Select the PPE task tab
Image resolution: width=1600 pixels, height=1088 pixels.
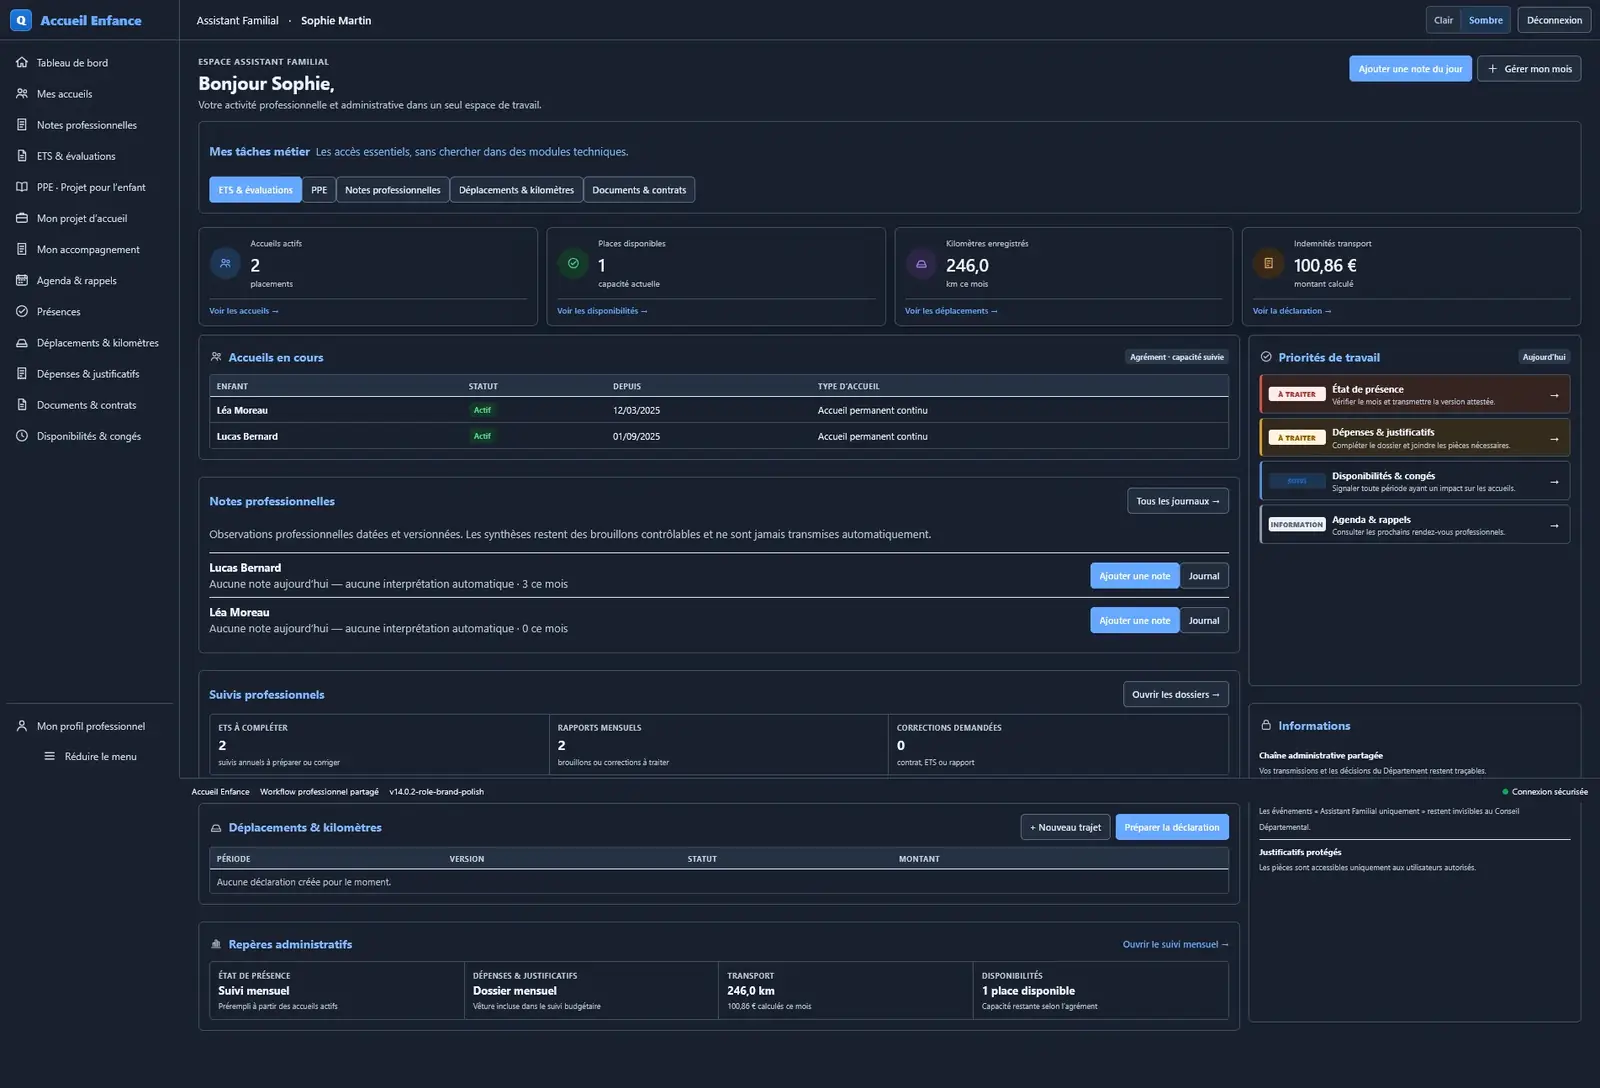pyautogui.click(x=319, y=190)
